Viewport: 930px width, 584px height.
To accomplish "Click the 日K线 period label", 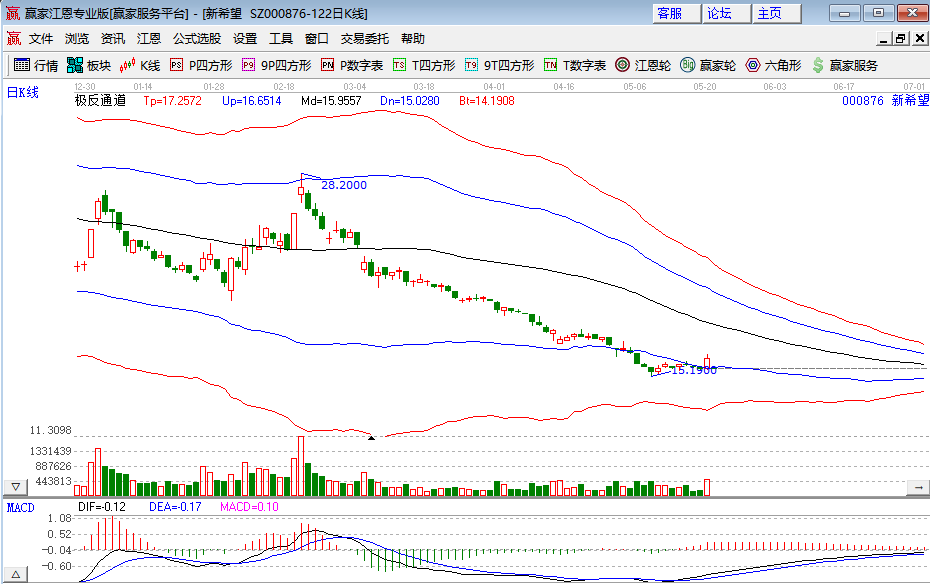I will 23,93.
